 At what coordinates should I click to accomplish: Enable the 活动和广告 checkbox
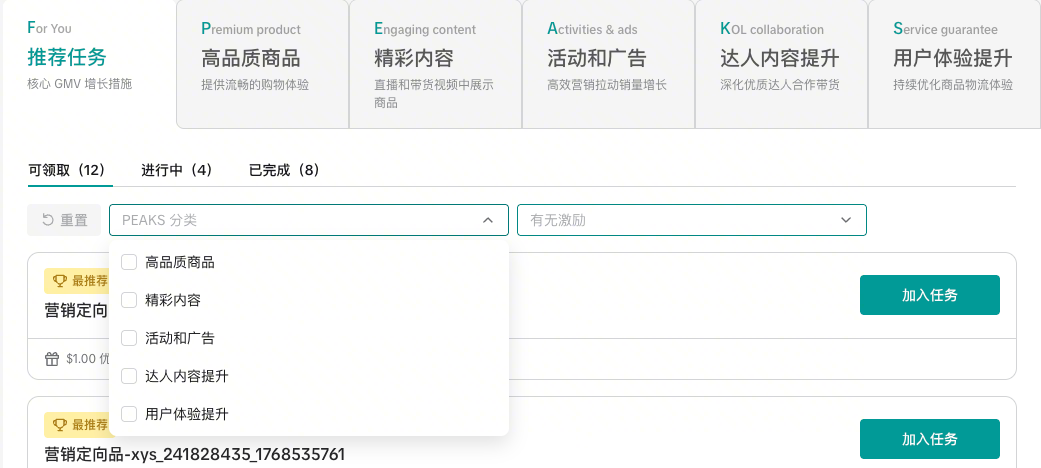tap(129, 338)
